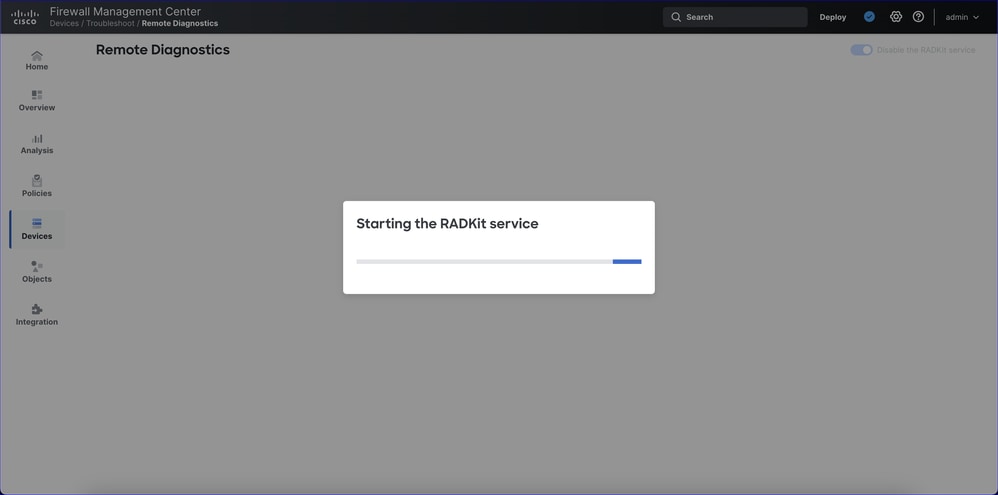Image resolution: width=998 pixels, height=495 pixels.
Task: Click Remote Diagnostics in the breadcrumb
Action: pos(179,24)
